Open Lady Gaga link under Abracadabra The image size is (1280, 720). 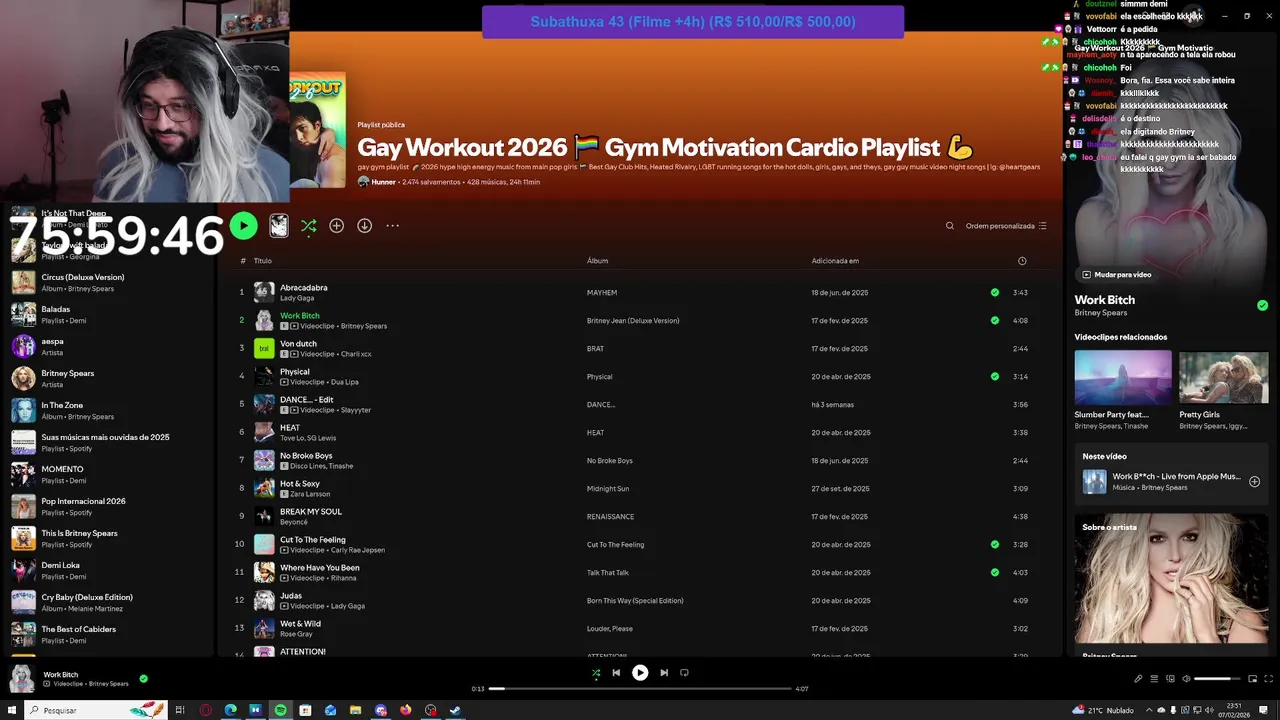point(297,298)
